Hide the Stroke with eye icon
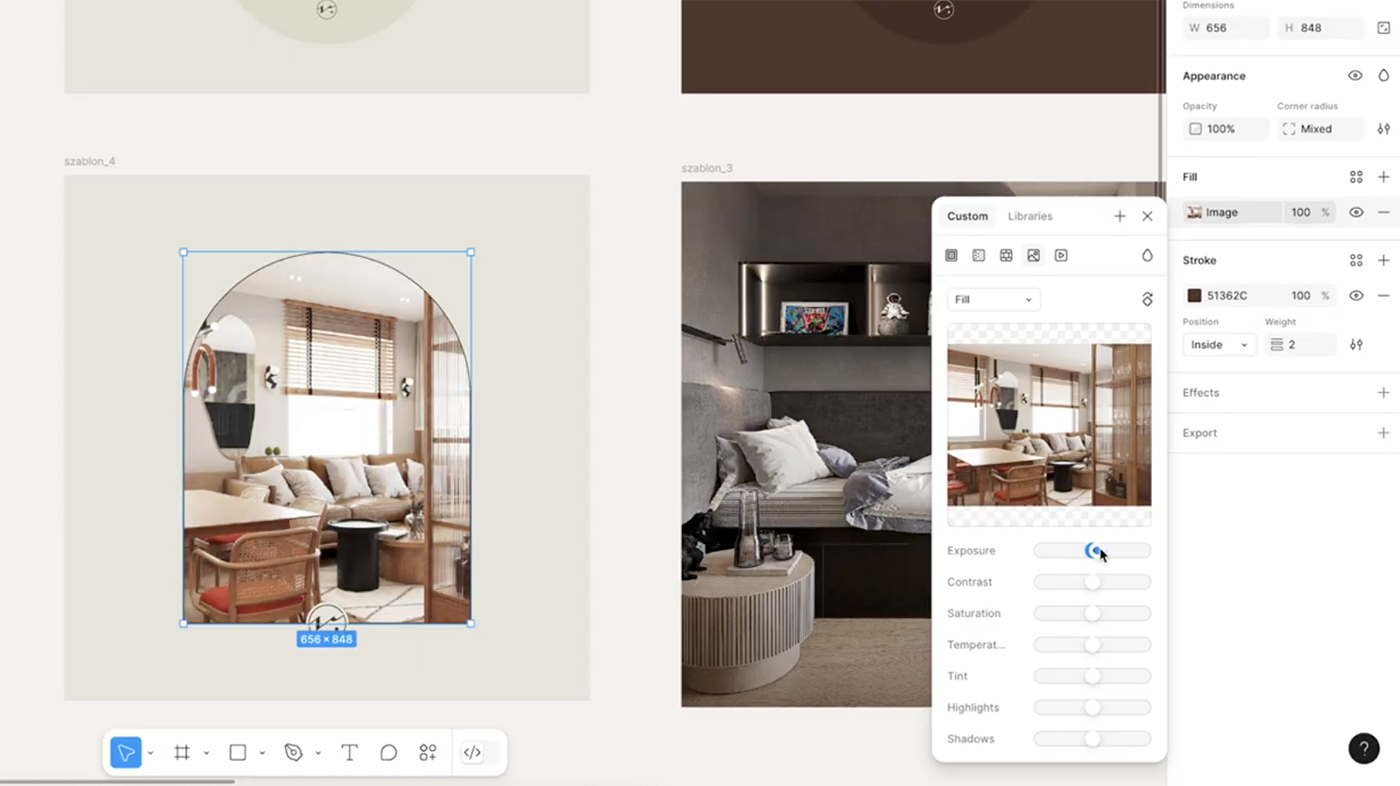Image resolution: width=1400 pixels, height=786 pixels. tap(1356, 296)
